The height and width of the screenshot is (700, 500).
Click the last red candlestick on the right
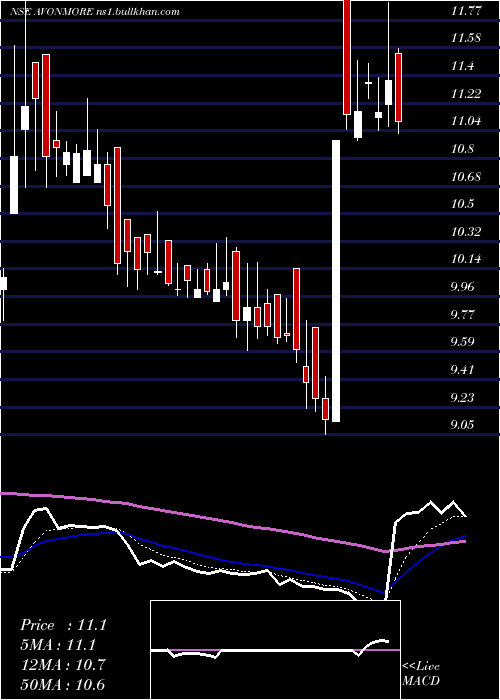398,88
